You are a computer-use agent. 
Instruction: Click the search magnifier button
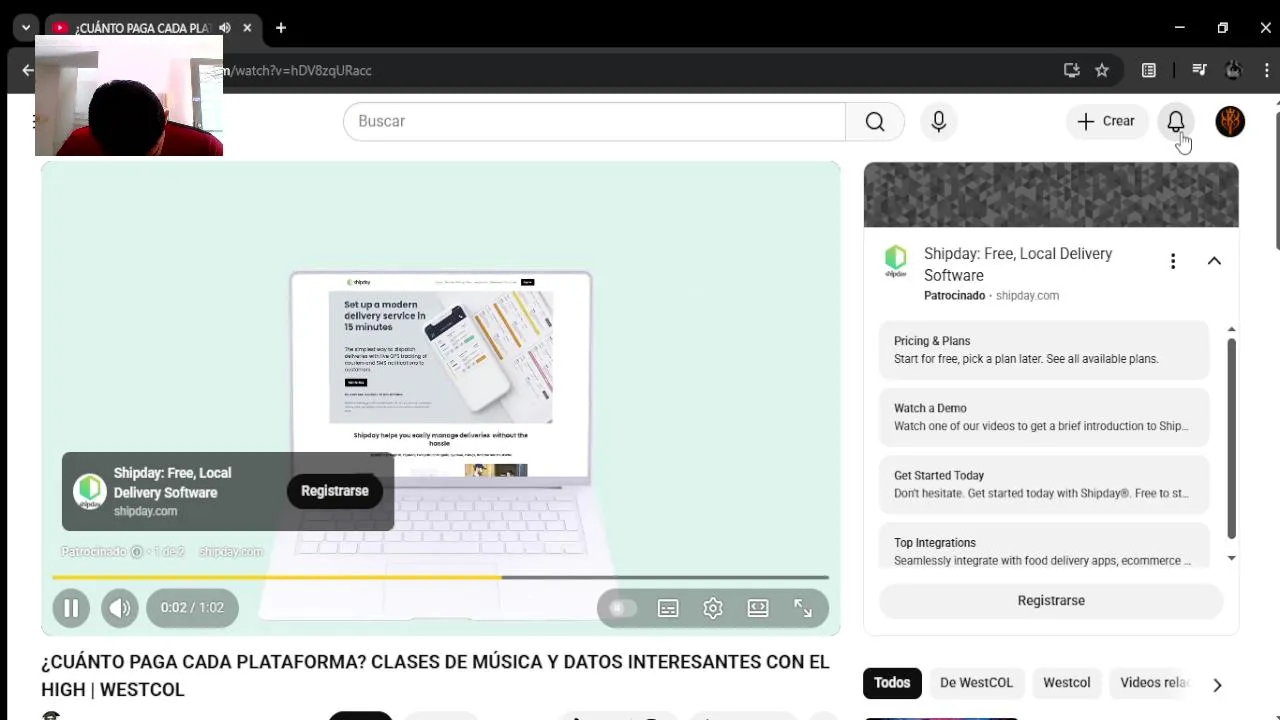pyautogui.click(x=875, y=121)
